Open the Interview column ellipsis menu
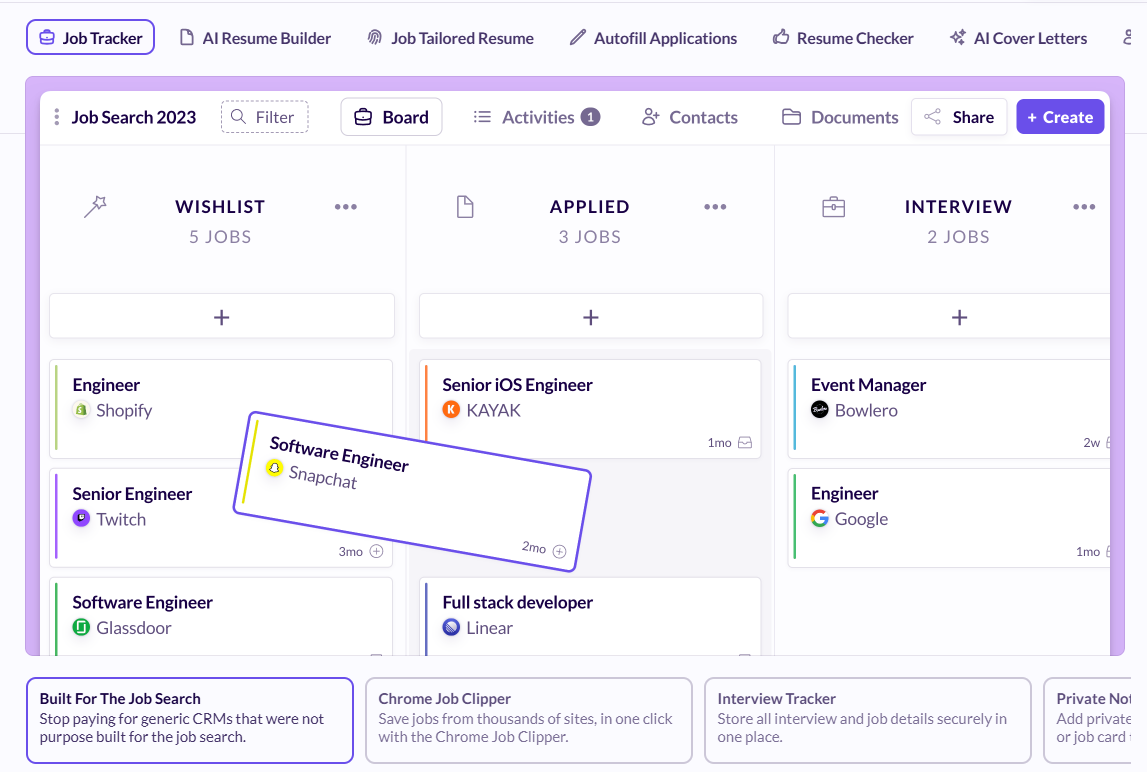1147x772 pixels. point(1084,206)
